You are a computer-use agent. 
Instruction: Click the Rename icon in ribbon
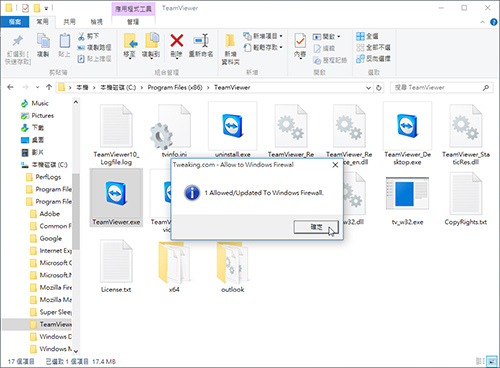tap(201, 41)
